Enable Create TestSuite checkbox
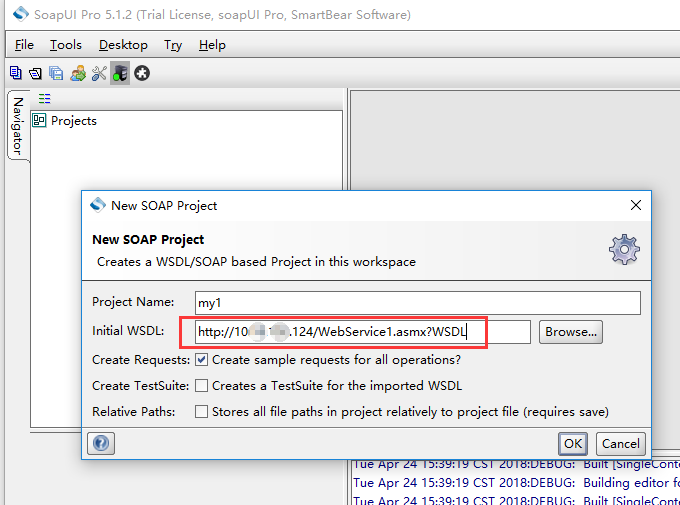Viewport: 680px width, 505px height. tap(201, 386)
